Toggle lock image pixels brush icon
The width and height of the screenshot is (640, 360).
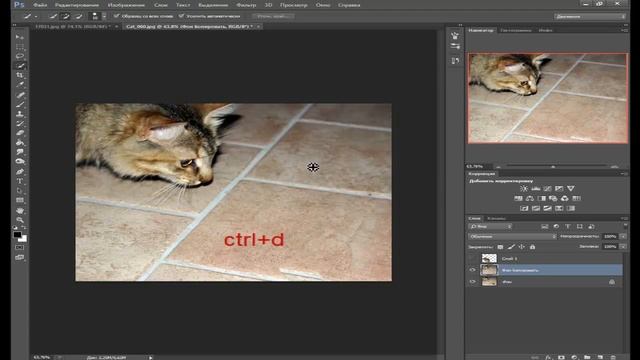click(x=511, y=247)
